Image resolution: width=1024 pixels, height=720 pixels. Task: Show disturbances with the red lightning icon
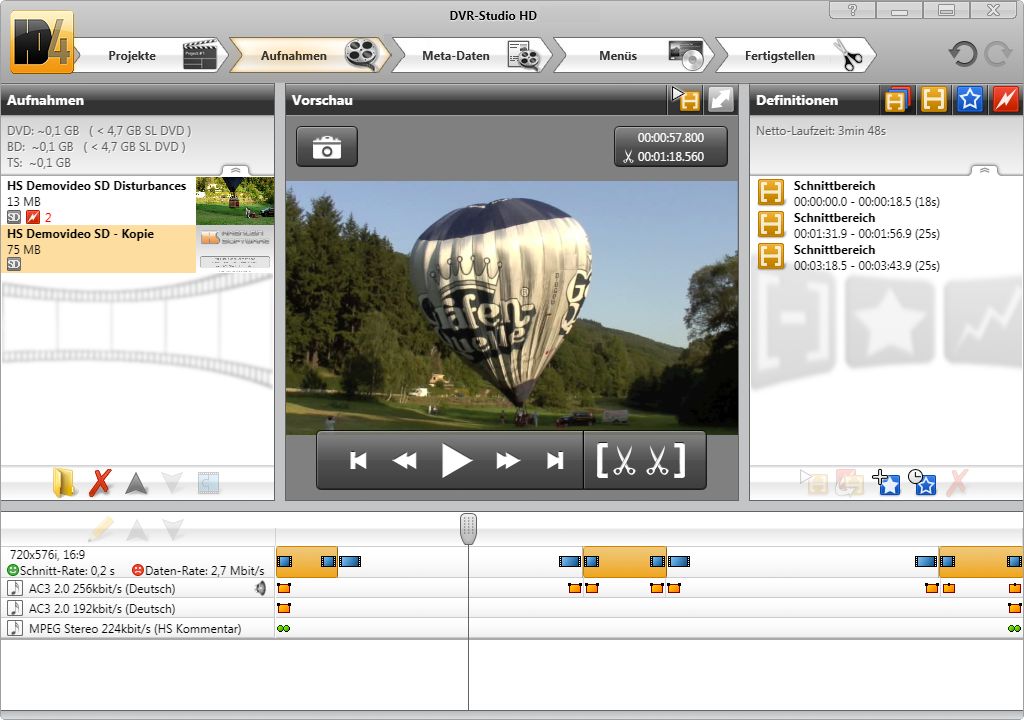coord(1004,100)
